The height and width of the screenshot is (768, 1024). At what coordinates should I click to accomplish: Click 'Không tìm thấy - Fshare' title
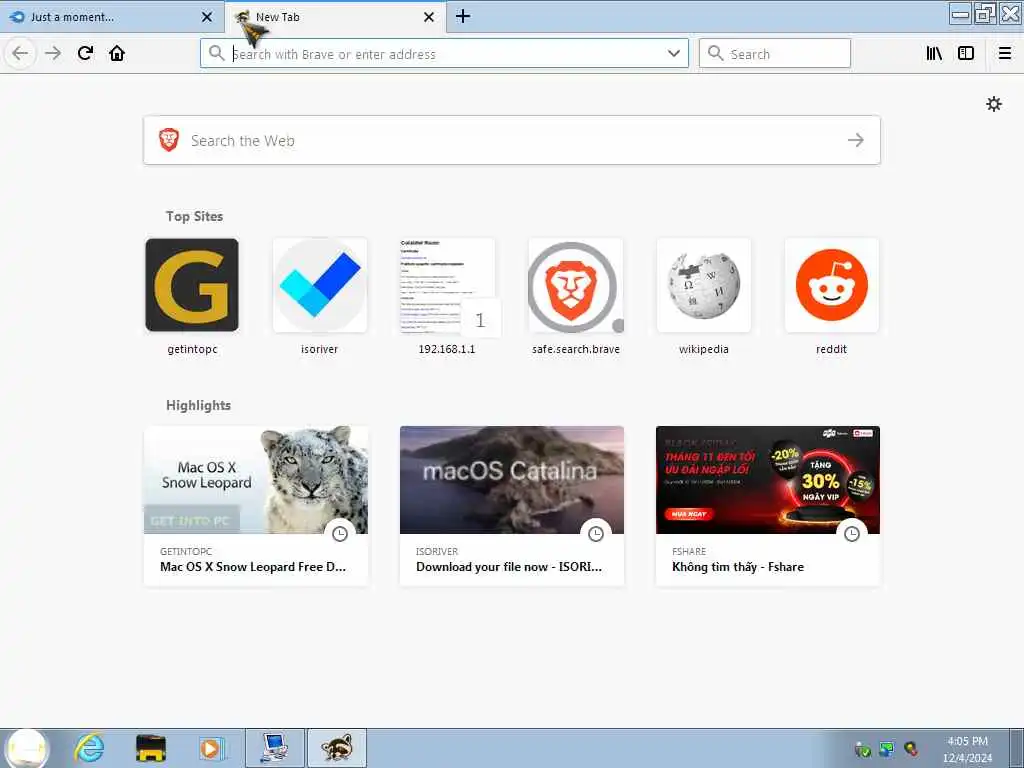pyautogui.click(x=738, y=567)
